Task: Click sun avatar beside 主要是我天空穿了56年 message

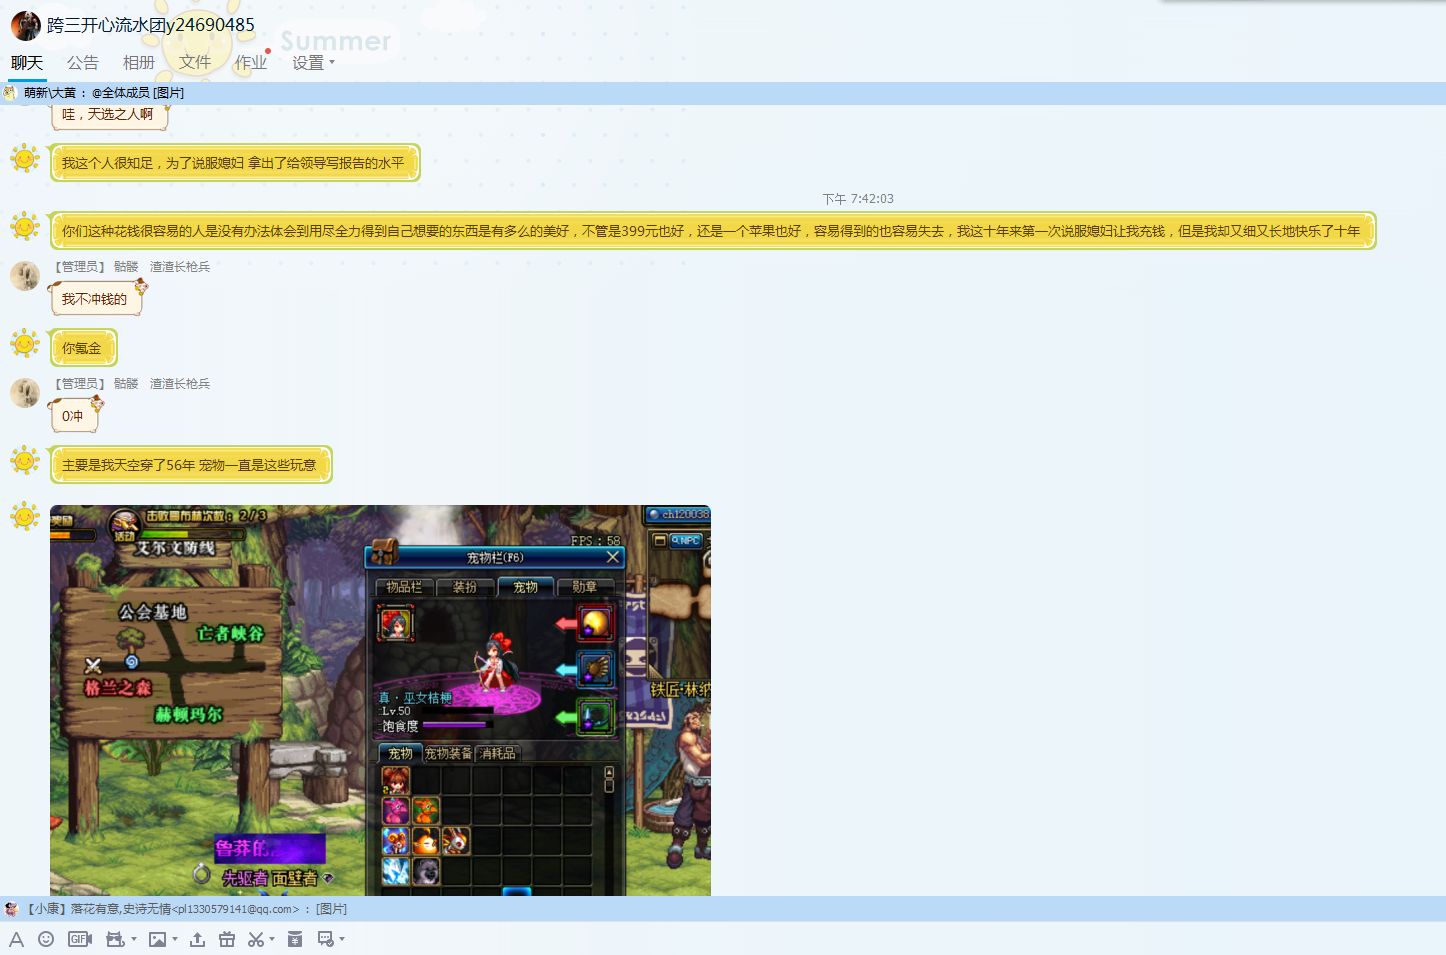Action: point(25,460)
